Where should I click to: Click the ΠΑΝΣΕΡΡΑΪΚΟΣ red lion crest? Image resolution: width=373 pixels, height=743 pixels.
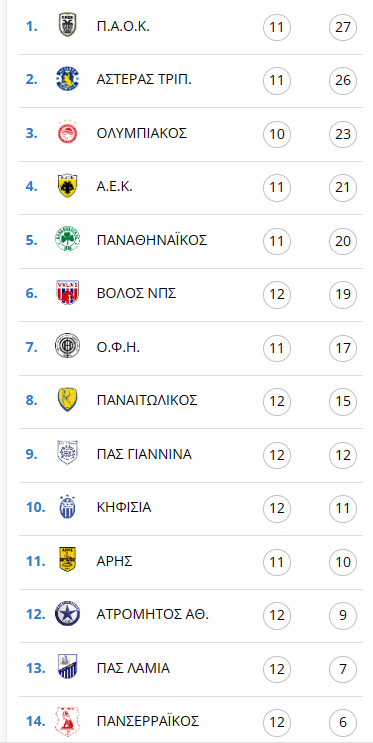coord(67,721)
